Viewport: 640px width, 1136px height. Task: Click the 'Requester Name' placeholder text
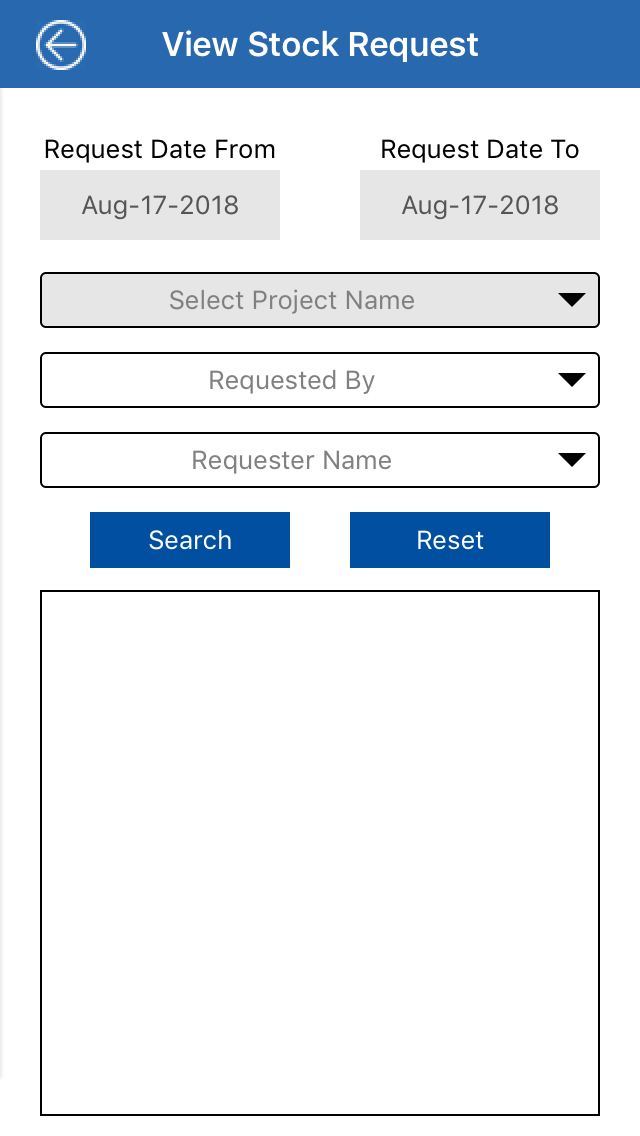(292, 460)
